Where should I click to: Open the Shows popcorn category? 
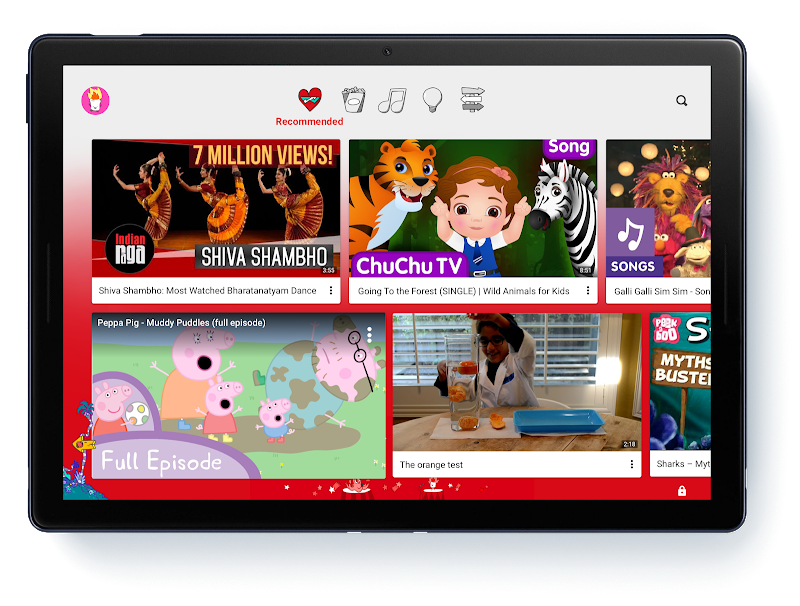[354, 99]
